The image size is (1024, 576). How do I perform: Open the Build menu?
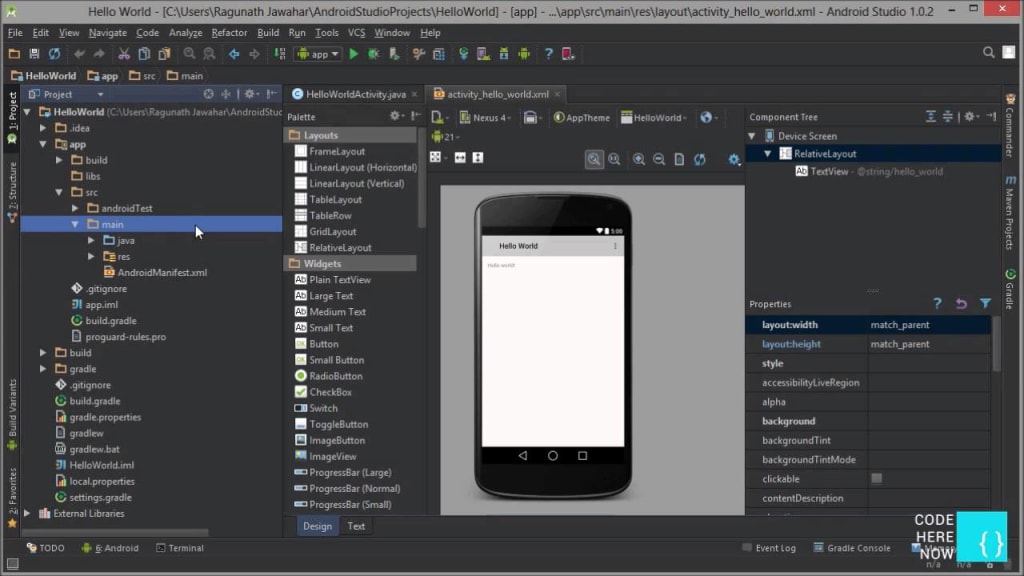tap(268, 33)
